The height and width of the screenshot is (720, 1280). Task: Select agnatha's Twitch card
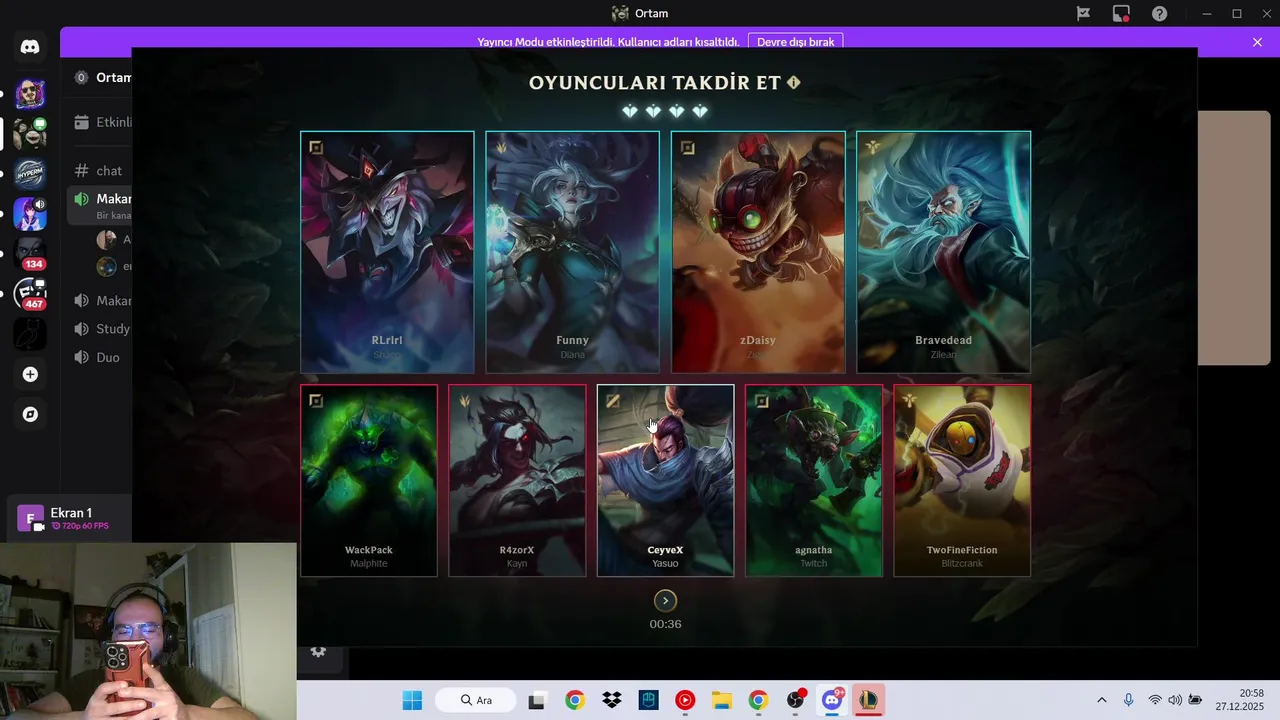(813, 480)
